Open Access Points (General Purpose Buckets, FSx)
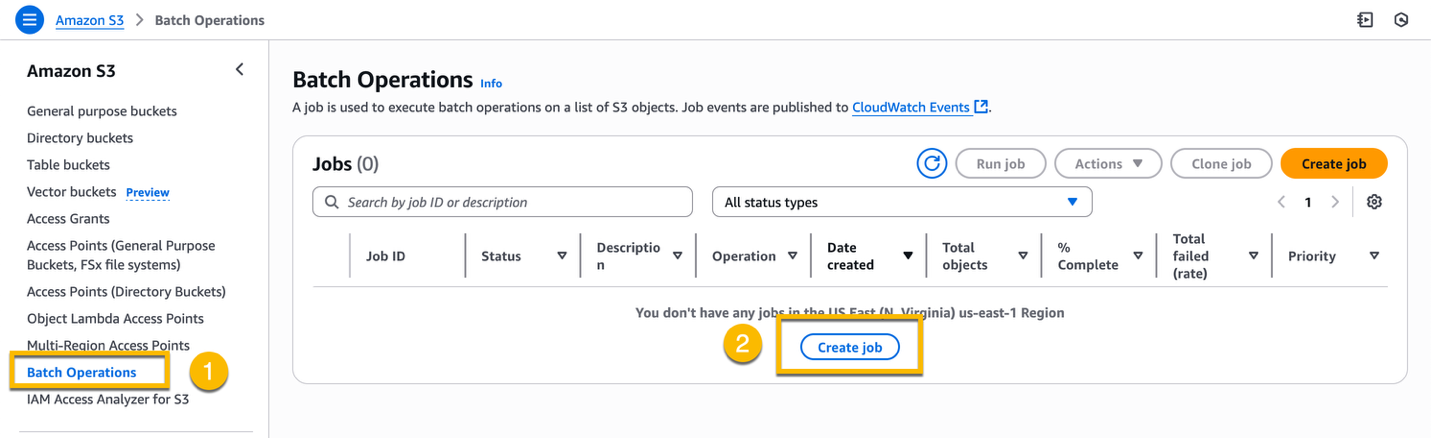 tap(121, 255)
